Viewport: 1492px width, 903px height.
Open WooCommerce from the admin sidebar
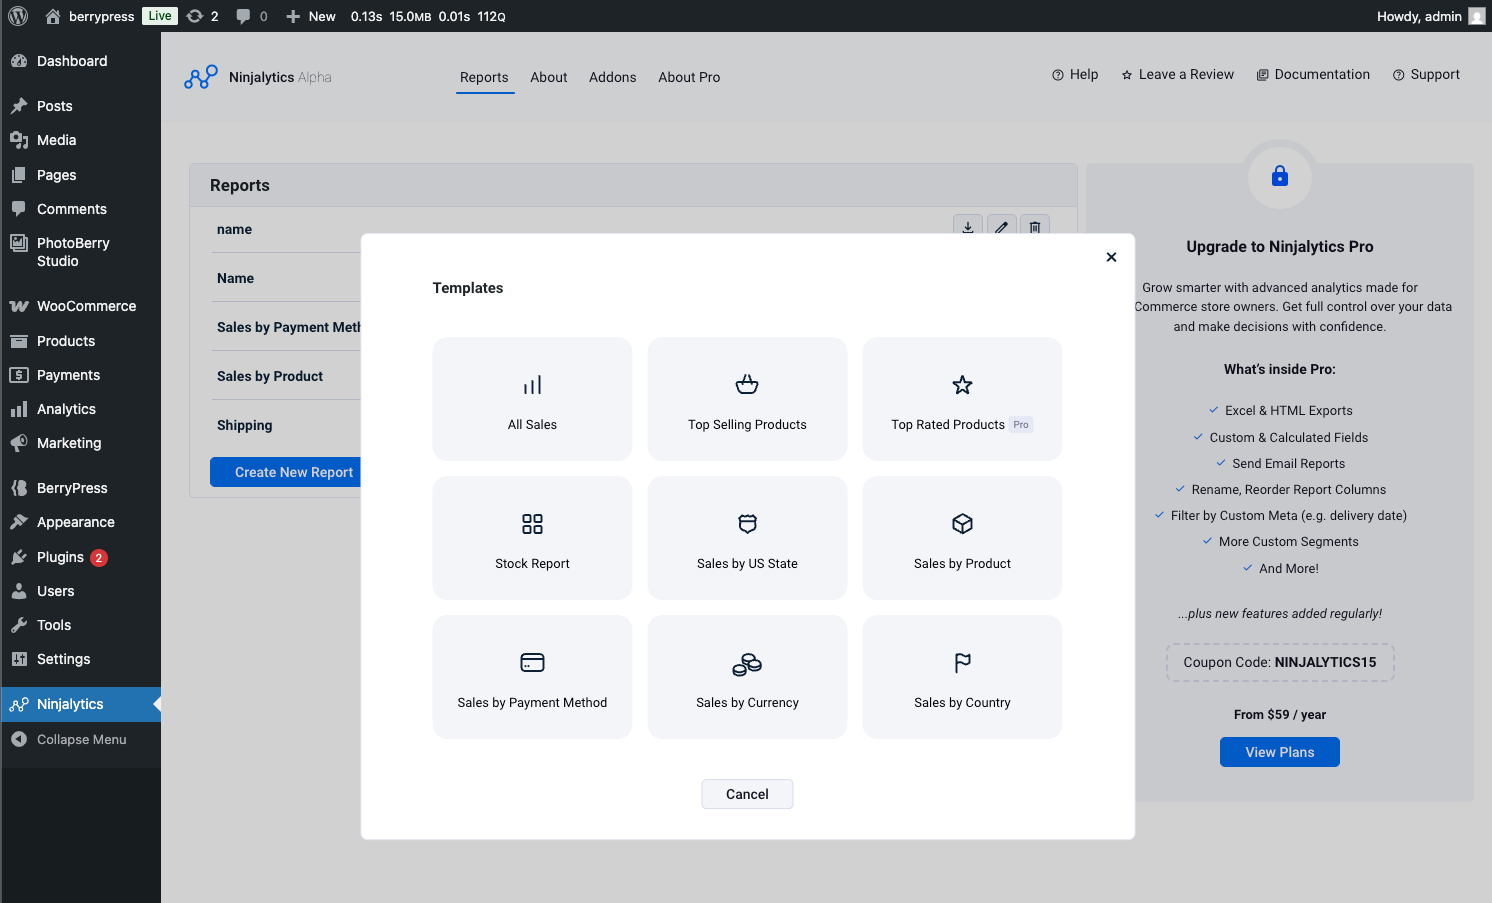(86, 306)
